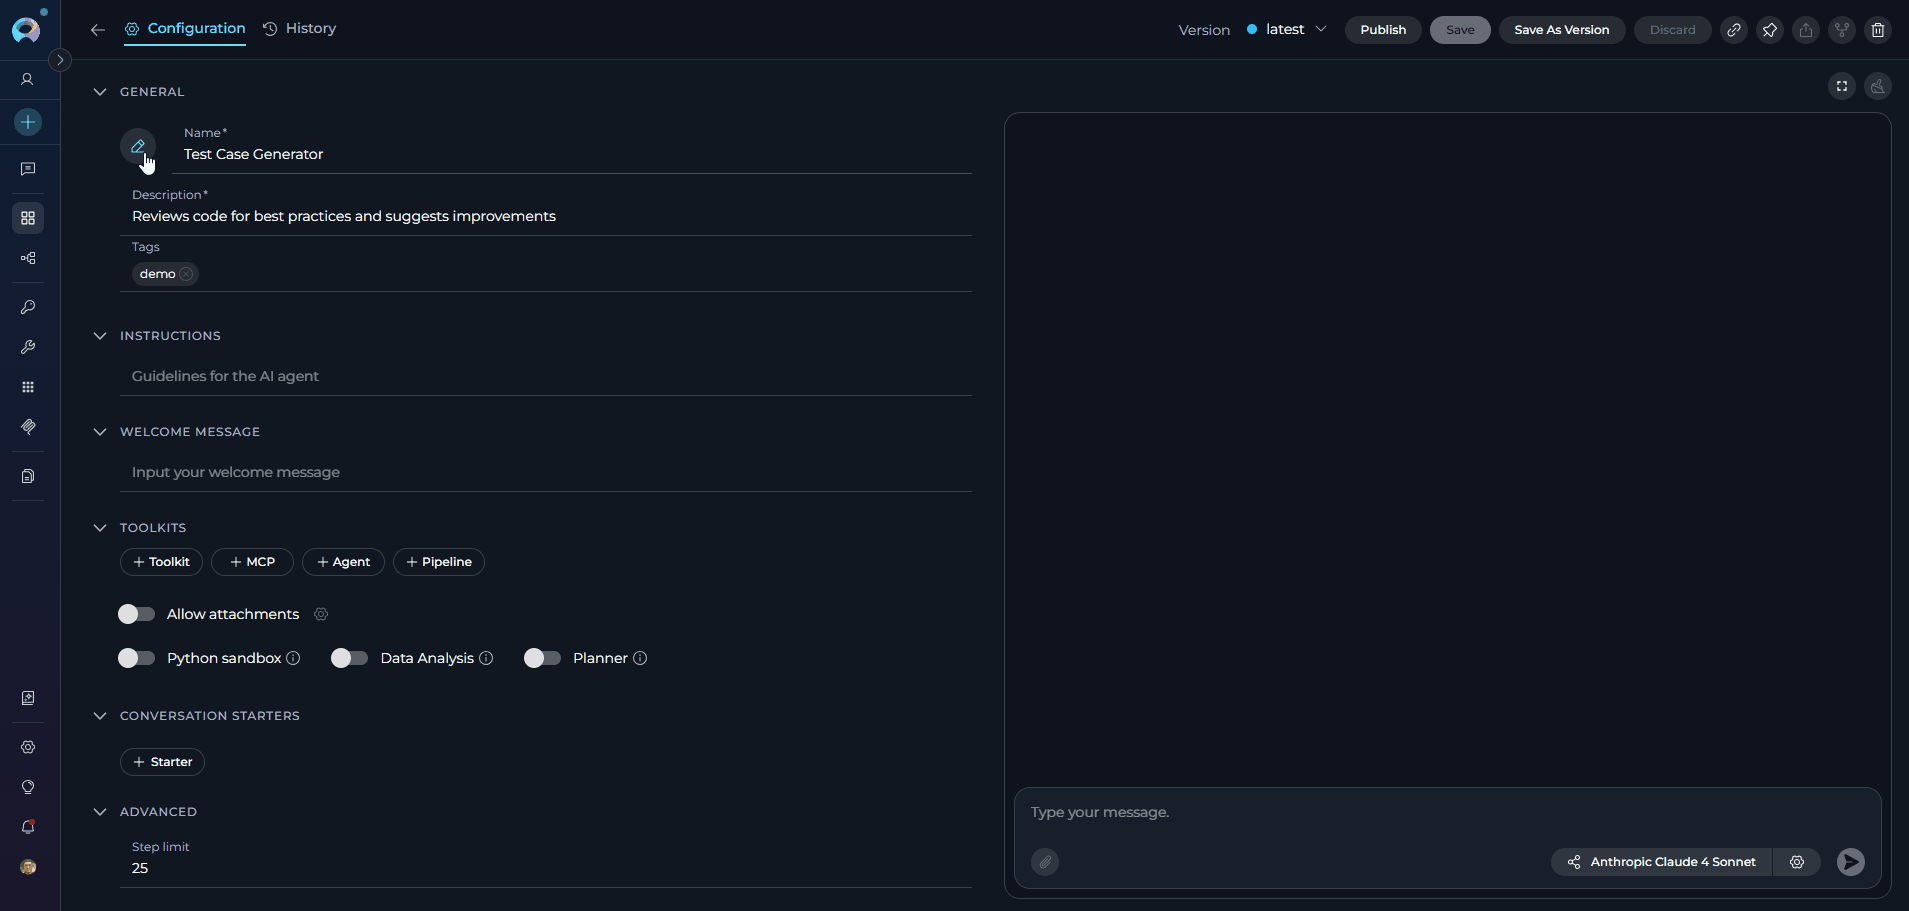This screenshot has height=911, width=1909.
Task: Click the copy link icon in top toolbar
Action: point(1733,30)
